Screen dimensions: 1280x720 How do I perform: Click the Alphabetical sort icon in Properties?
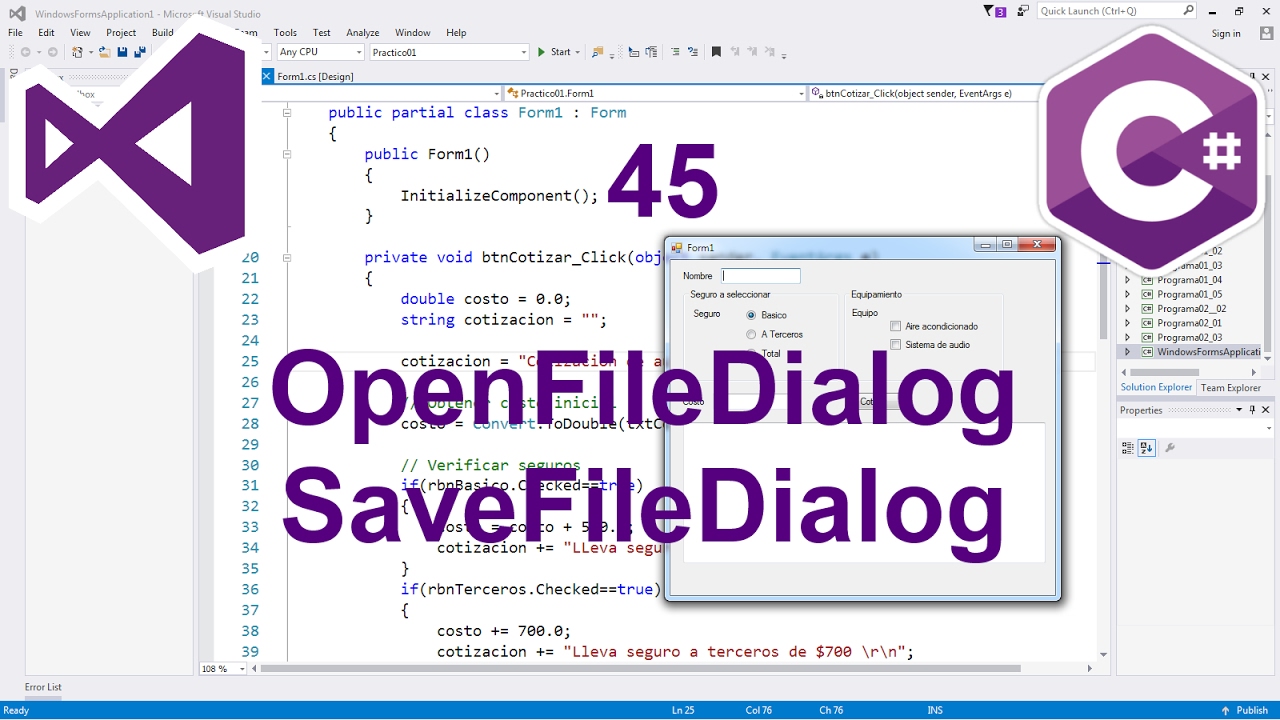click(1147, 448)
